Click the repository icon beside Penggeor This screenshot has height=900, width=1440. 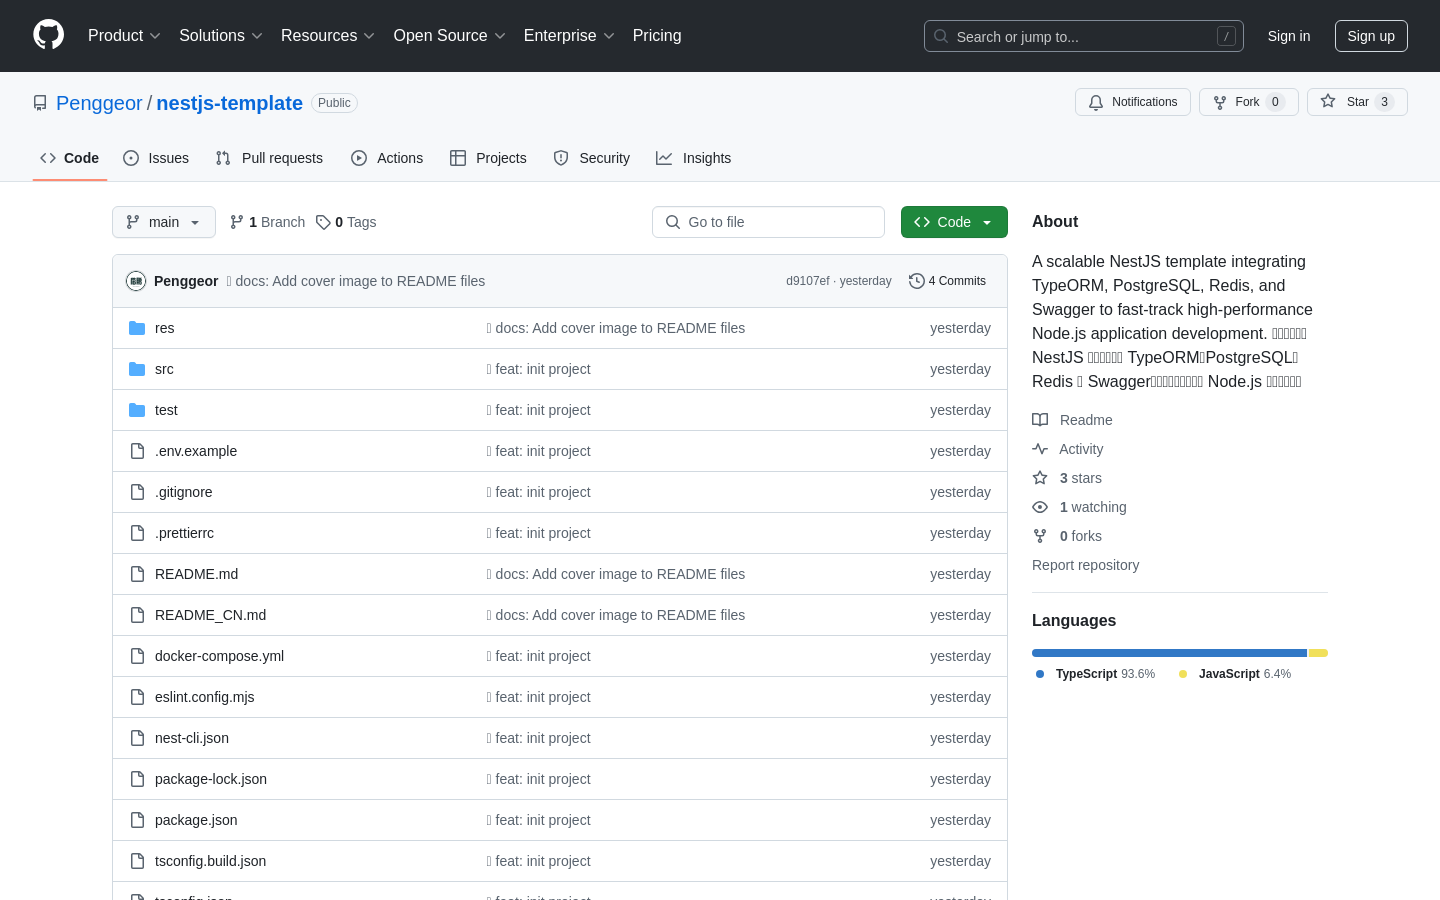point(40,103)
